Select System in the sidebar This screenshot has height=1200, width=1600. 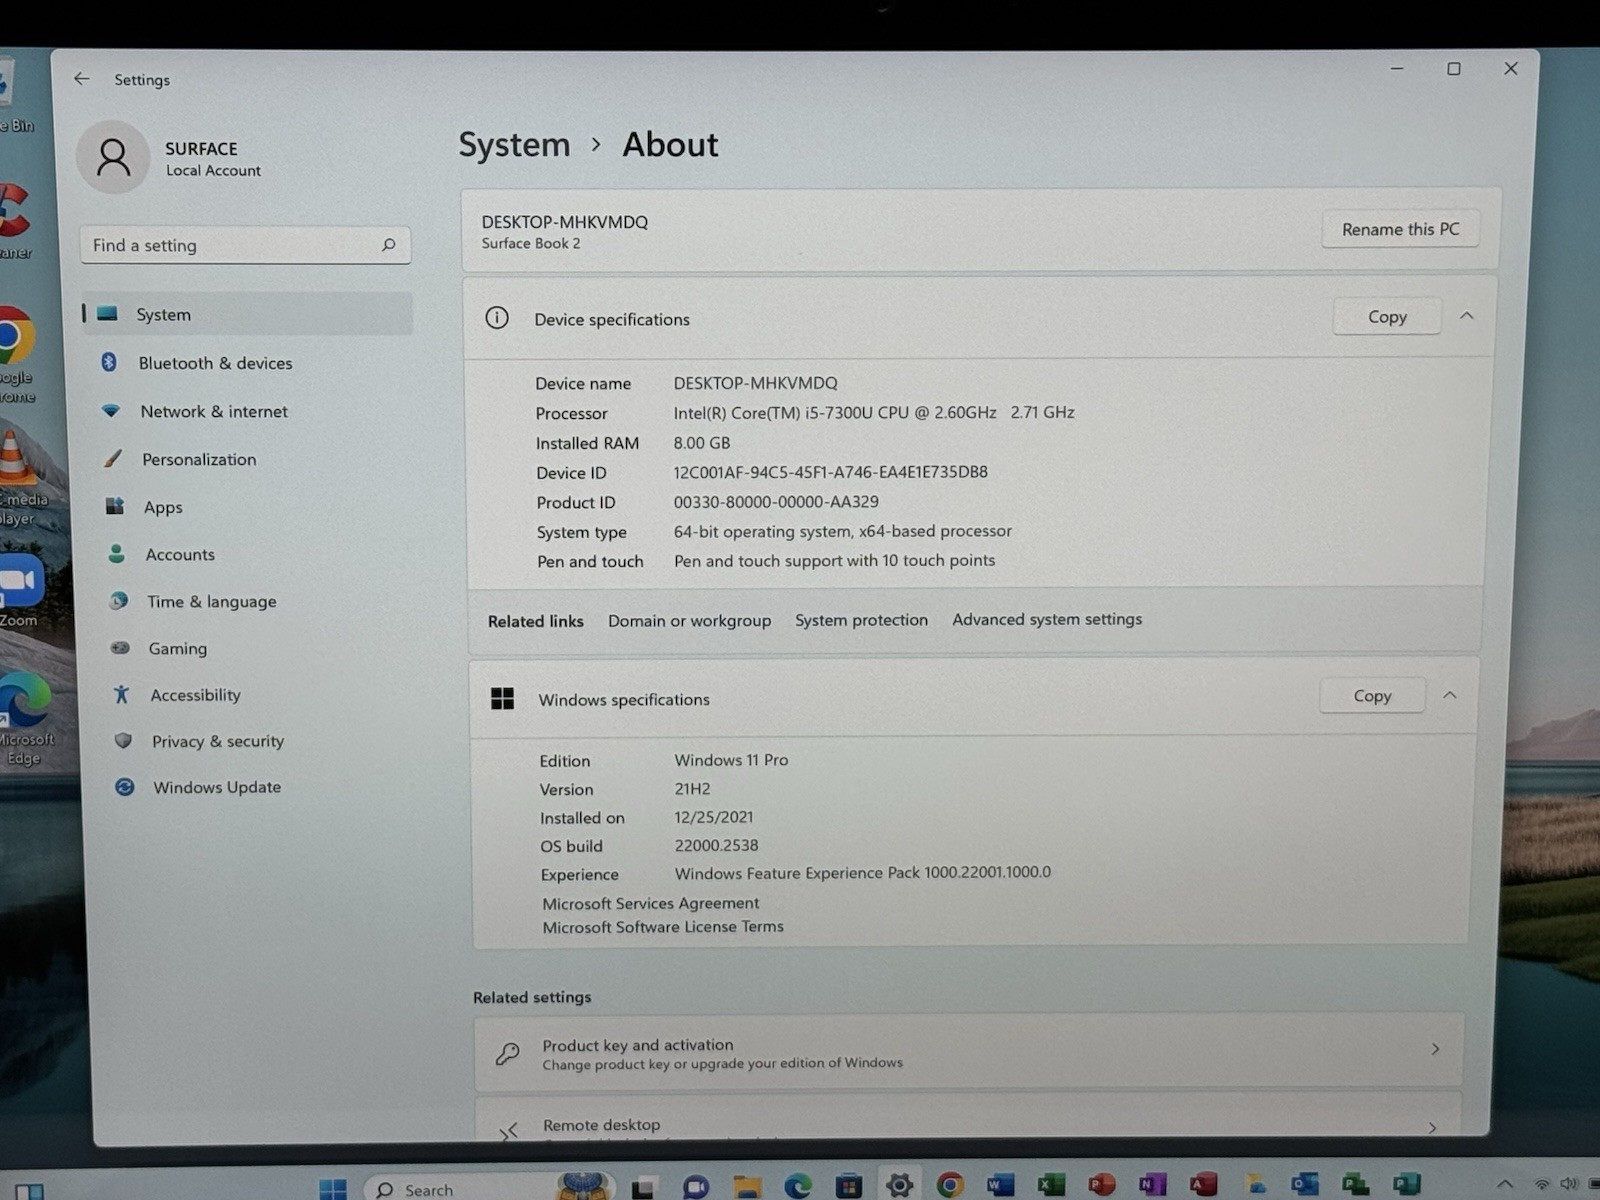coord(247,314)
